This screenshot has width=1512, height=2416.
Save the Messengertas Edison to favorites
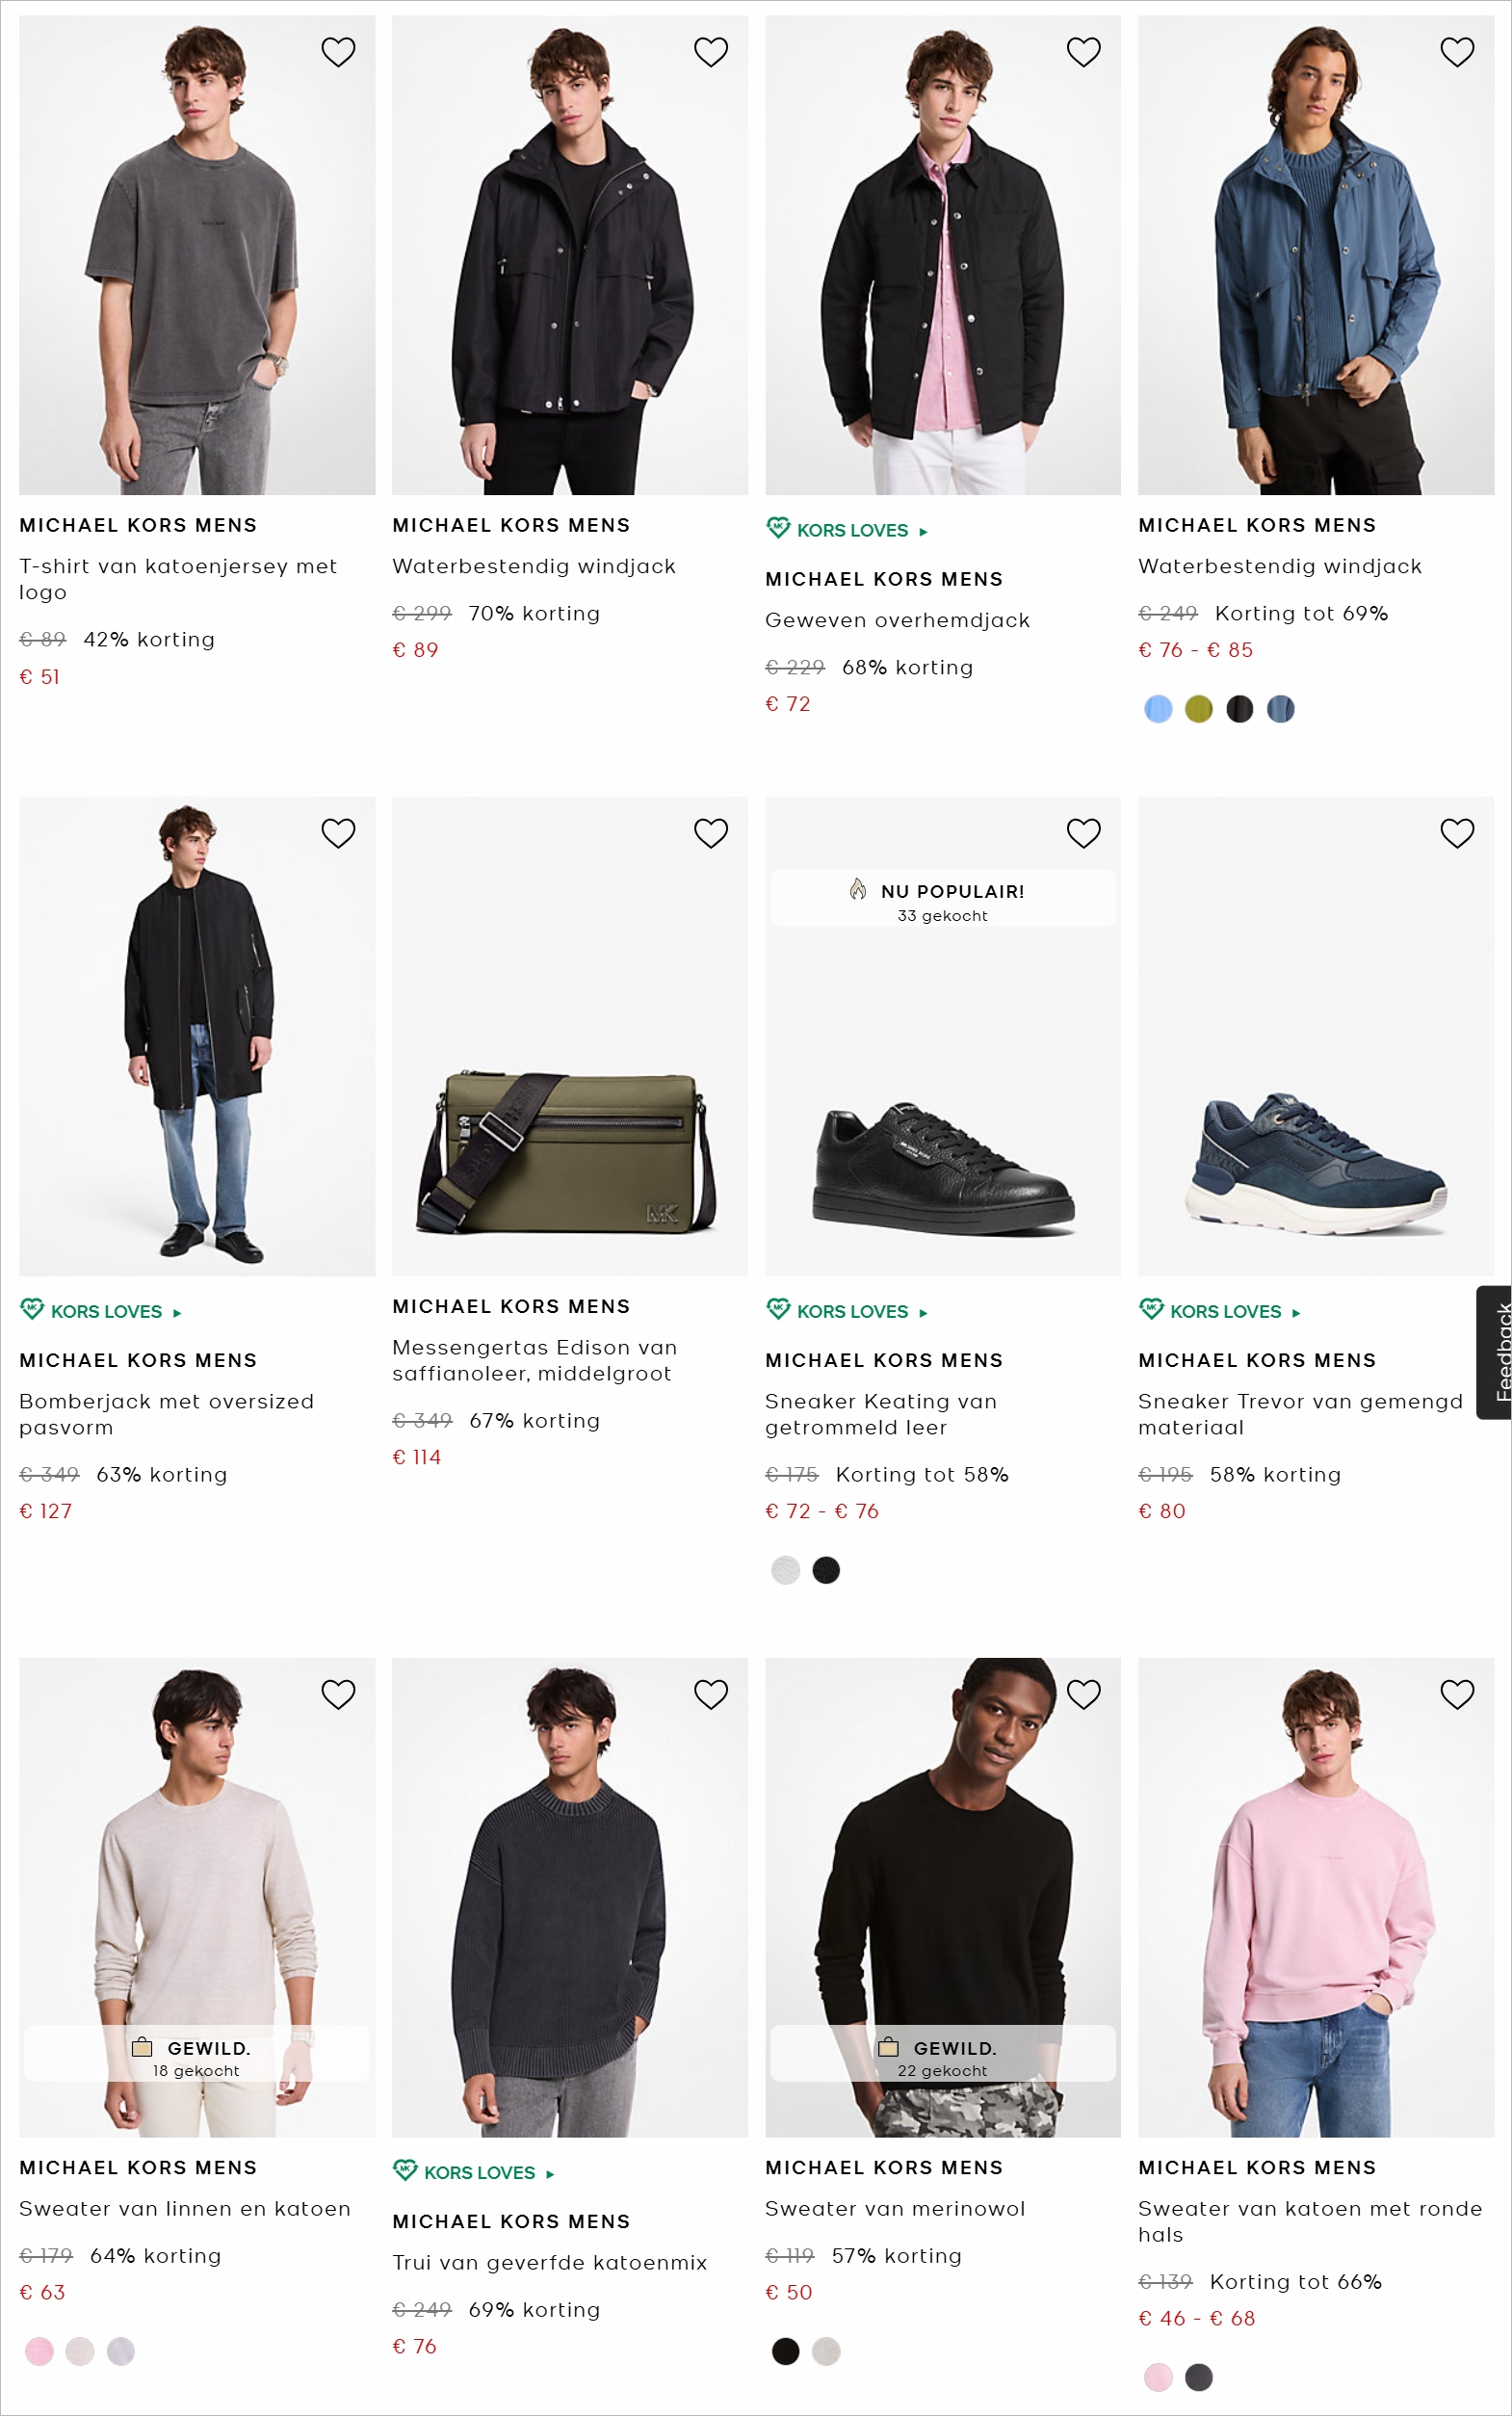click(x=711, y=833)
